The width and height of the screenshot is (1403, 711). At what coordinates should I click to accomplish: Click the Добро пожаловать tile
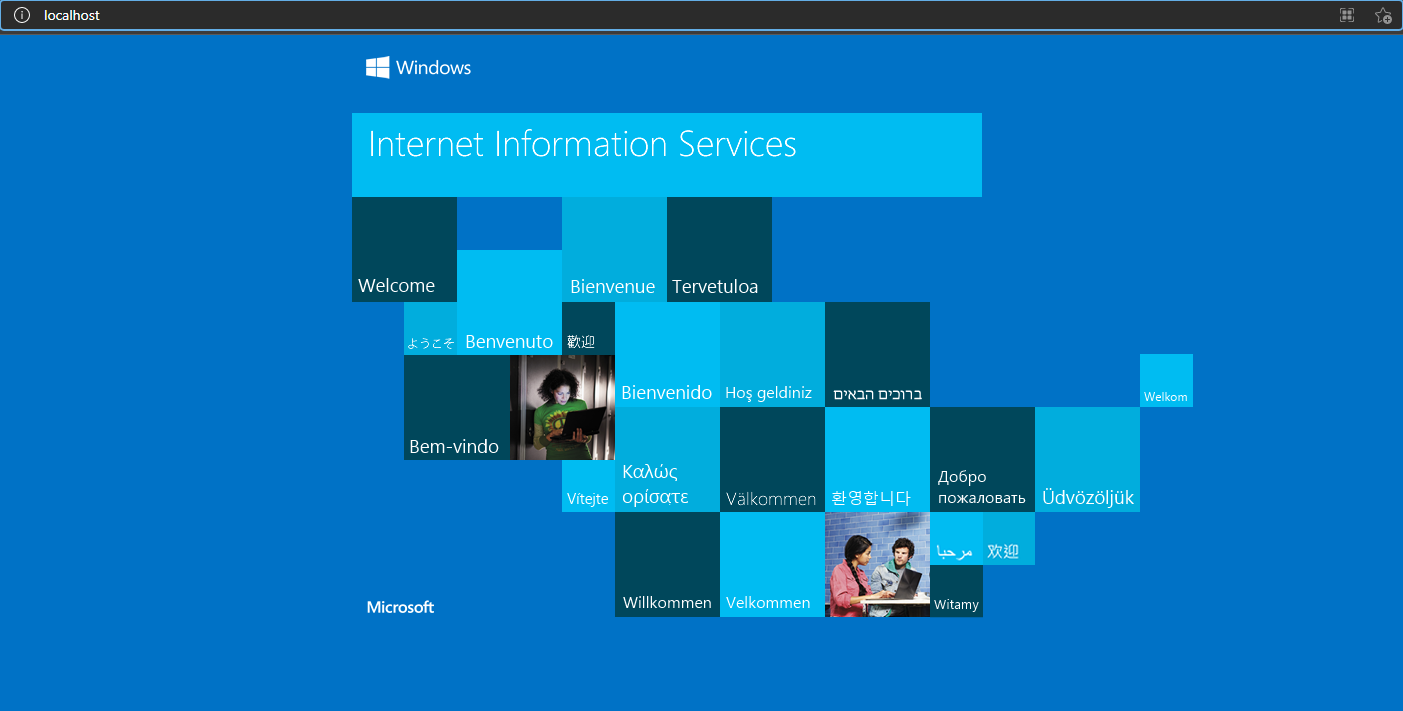pyautogui.click(x=982, y=459)
